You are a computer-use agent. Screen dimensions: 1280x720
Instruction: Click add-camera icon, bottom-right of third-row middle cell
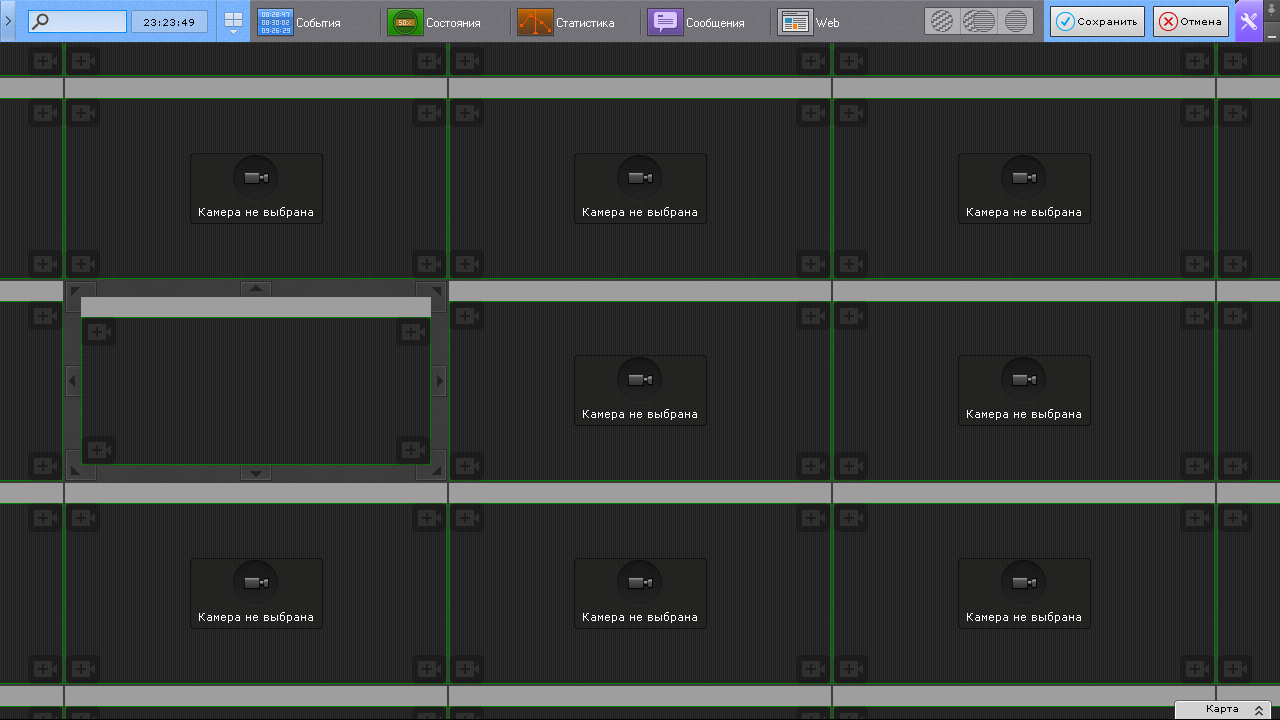(813, 668)
